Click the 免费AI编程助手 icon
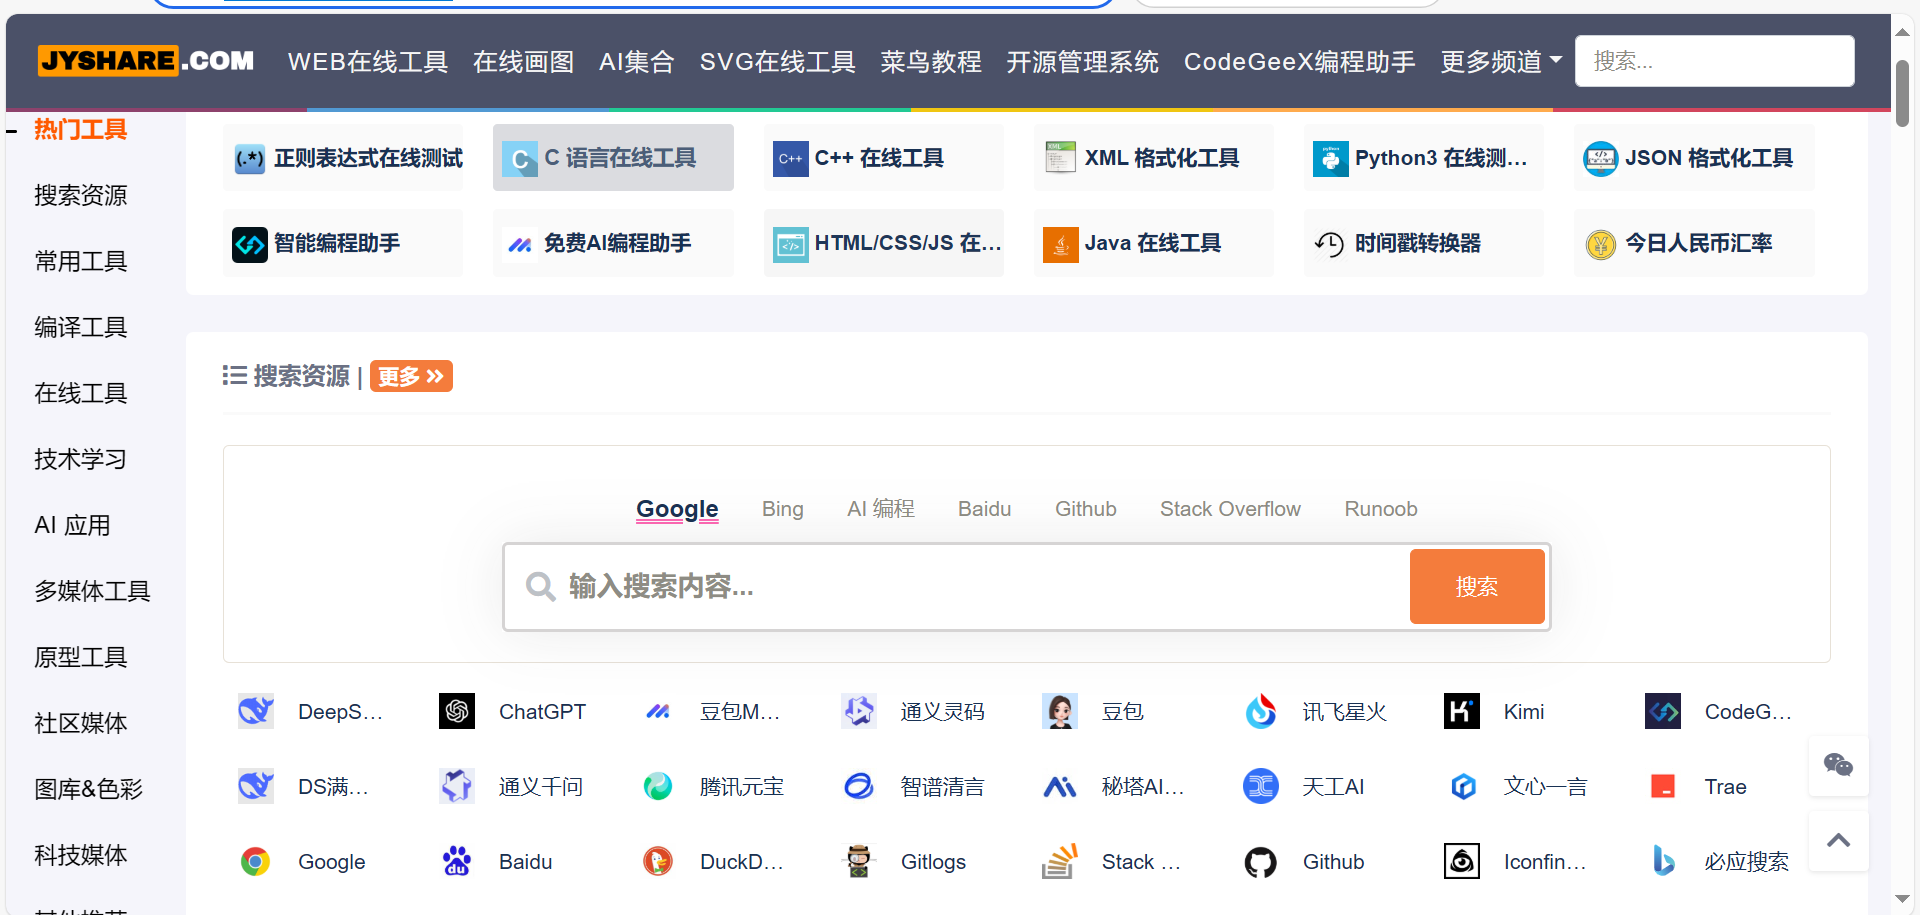1920x915 pixels. coord(519,244)
